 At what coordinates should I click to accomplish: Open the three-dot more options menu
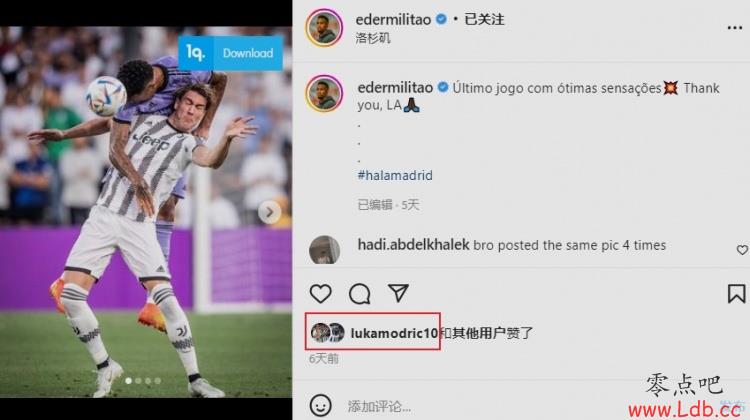(x=735, y=28)
